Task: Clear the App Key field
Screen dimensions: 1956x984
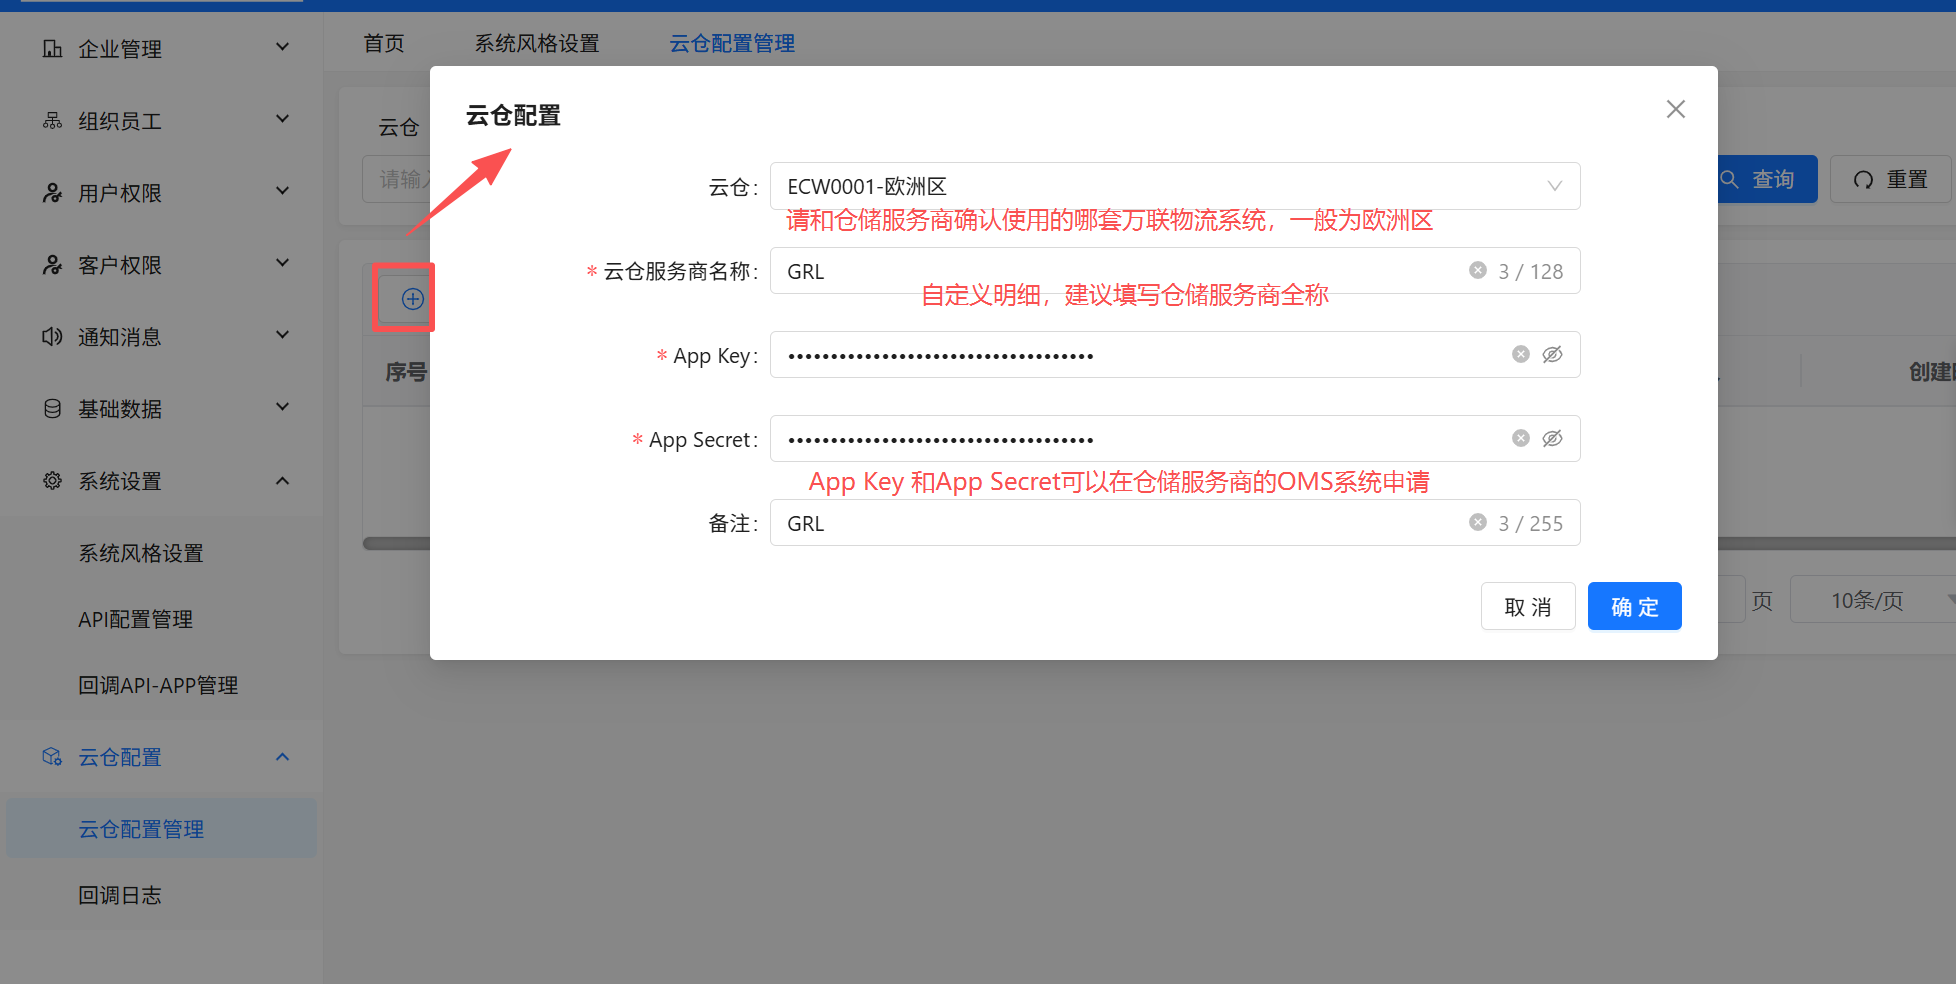Action: pos(1520,354)
